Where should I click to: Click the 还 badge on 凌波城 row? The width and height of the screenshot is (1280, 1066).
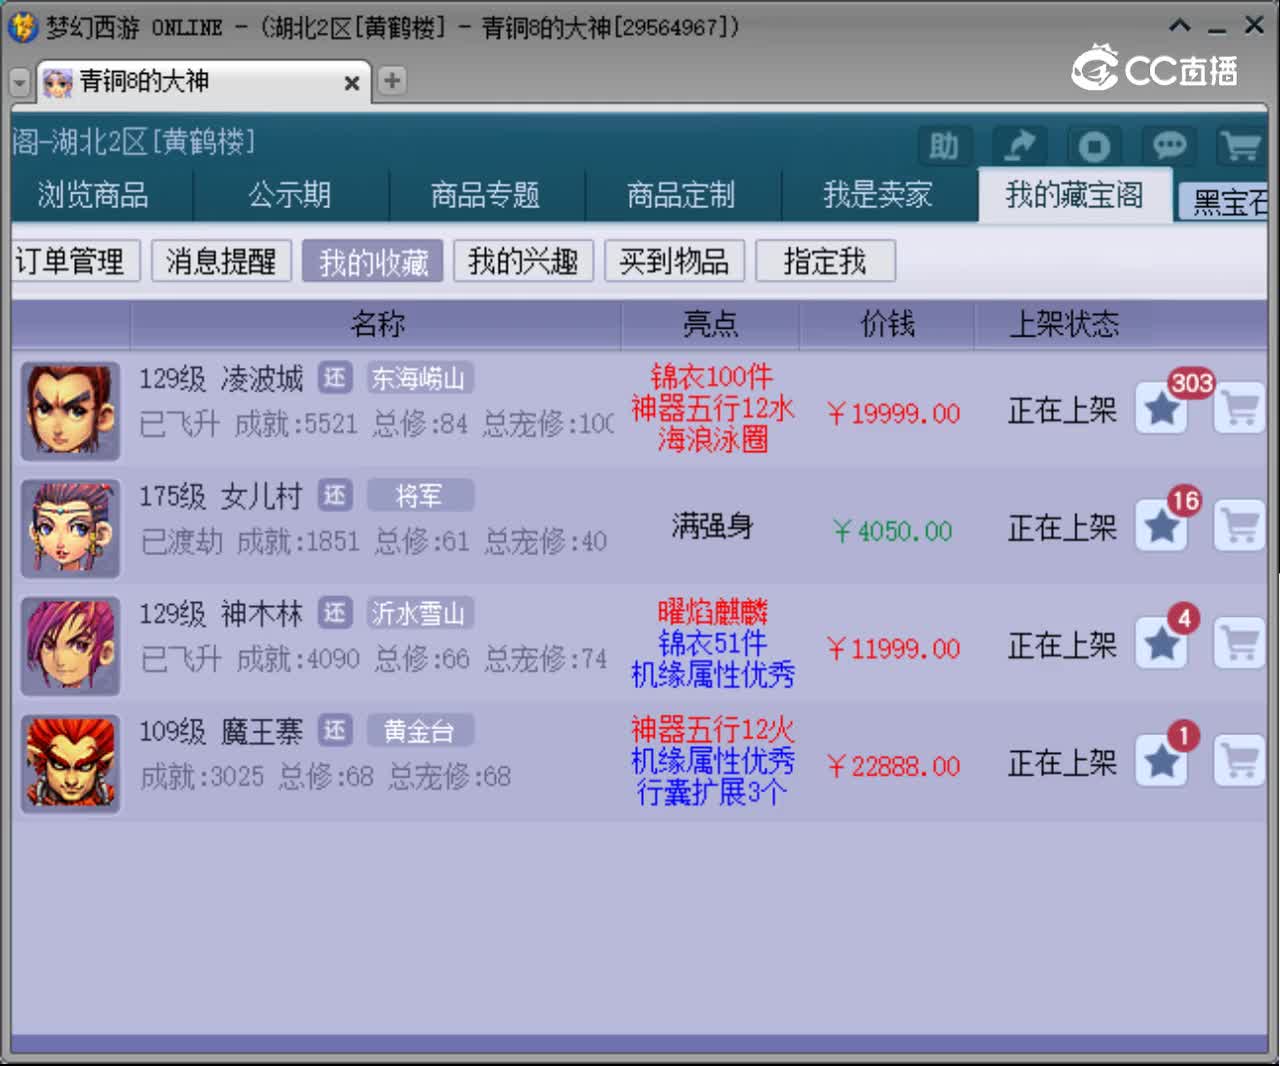coord(335,378)
